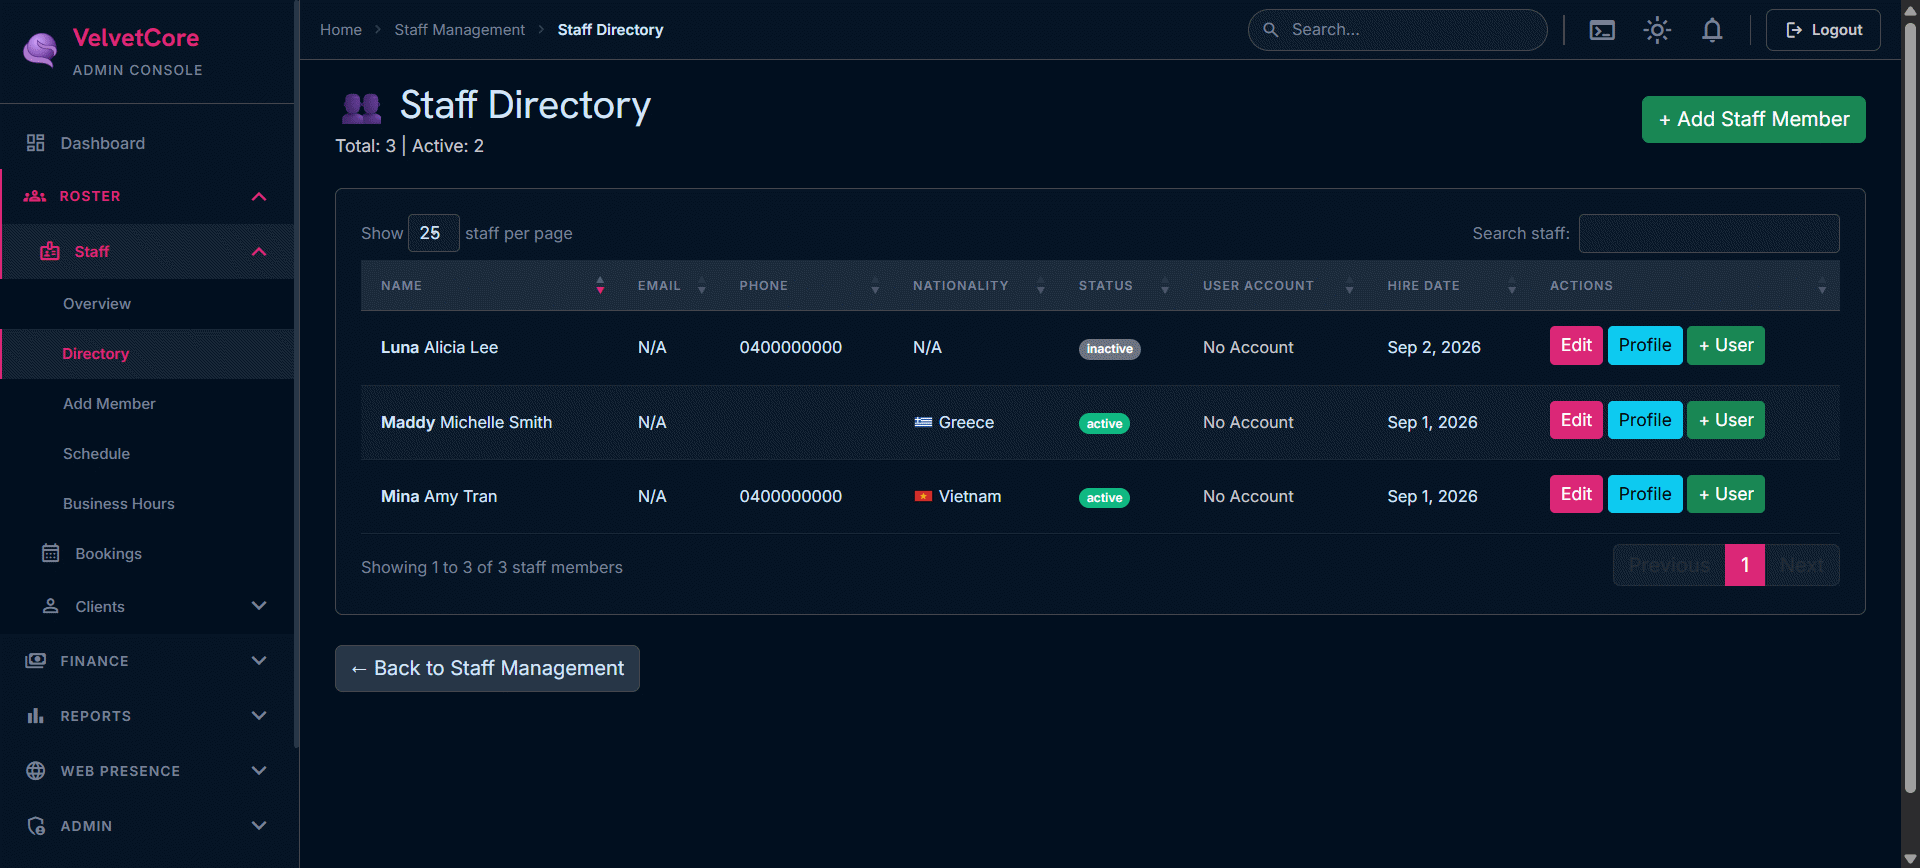Click the Previous pagination button
The image size is (1920, 868).
tap(1669, 565)
